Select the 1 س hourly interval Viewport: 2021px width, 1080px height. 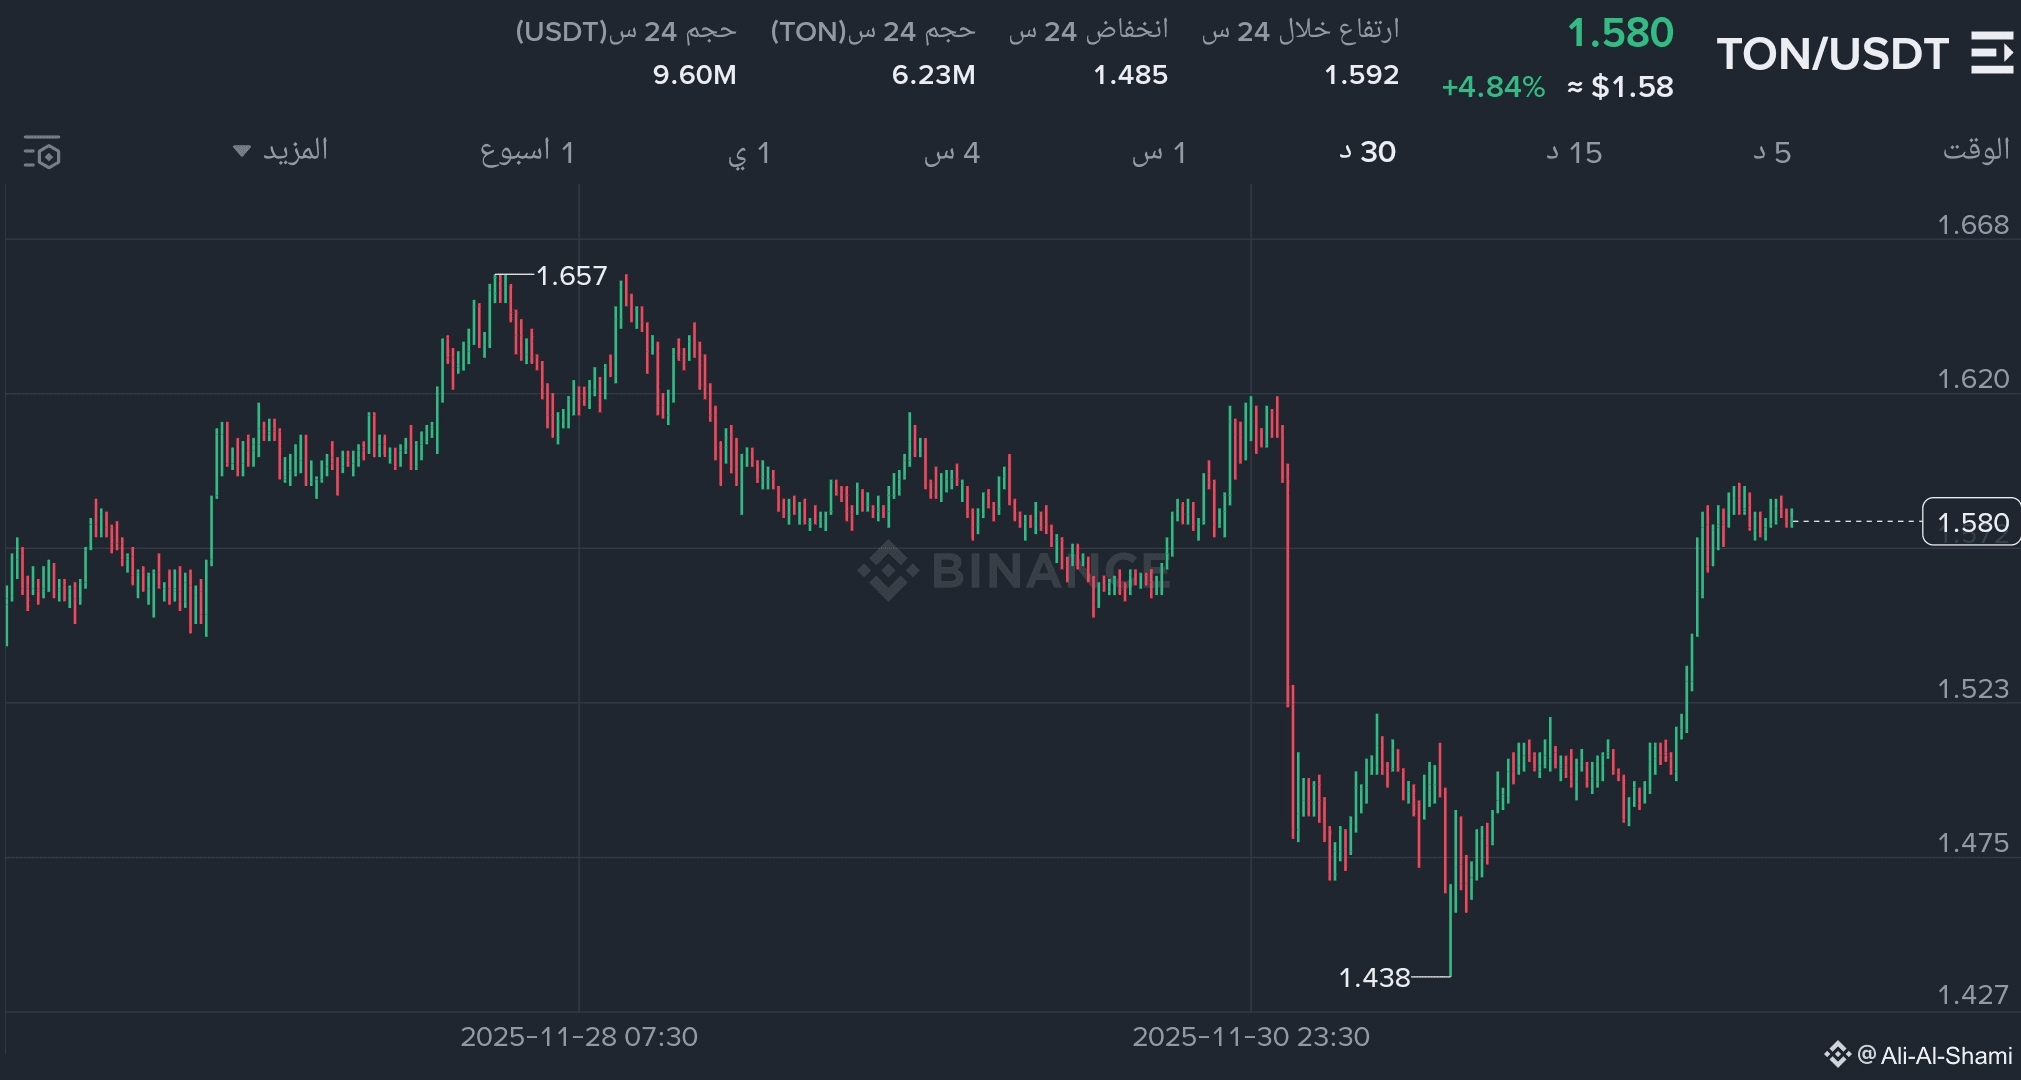(1159, 152)
